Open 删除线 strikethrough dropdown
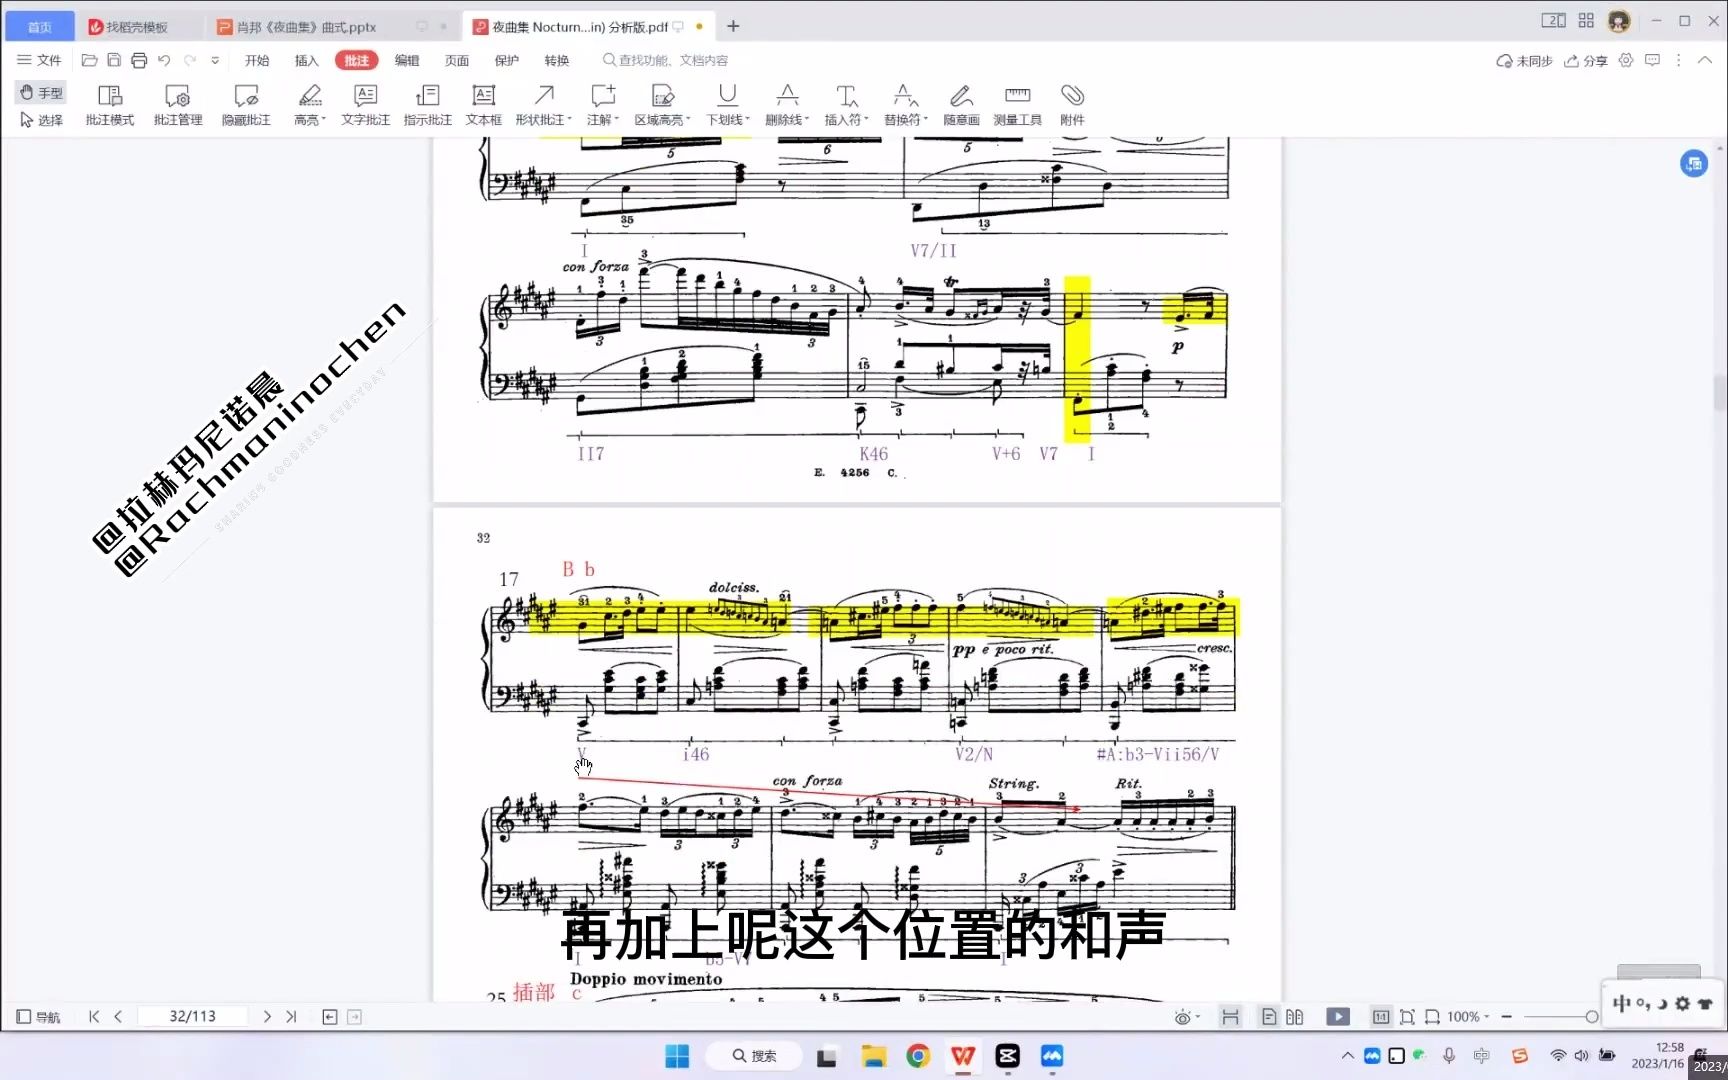 [788, 106]
